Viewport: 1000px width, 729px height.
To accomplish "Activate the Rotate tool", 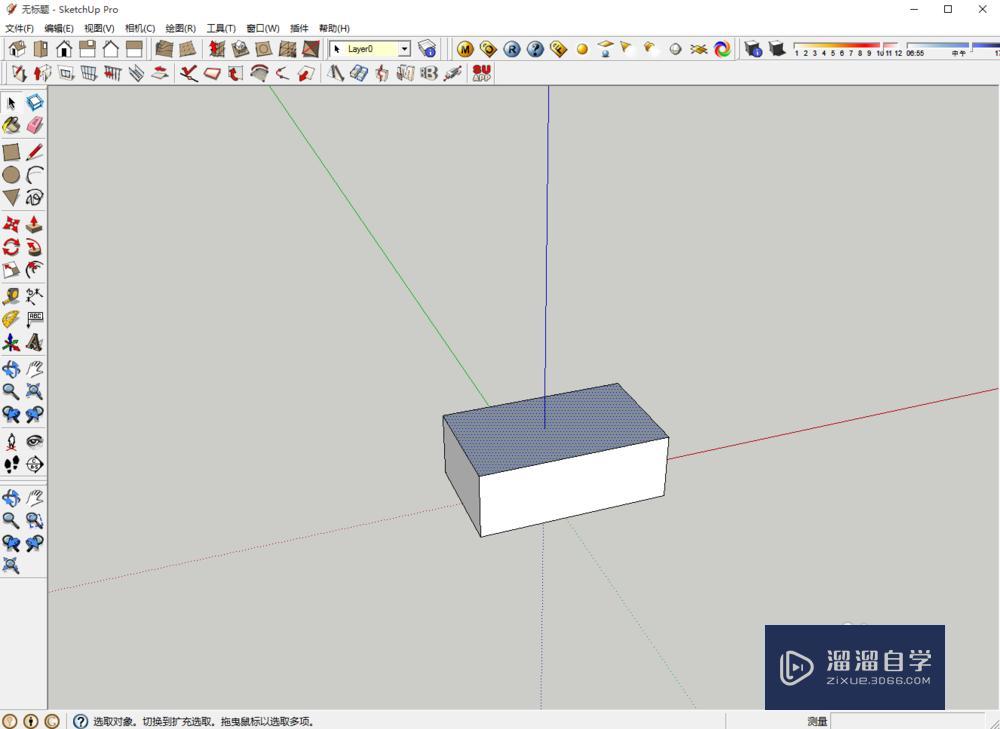I will (x=11, y=247).
